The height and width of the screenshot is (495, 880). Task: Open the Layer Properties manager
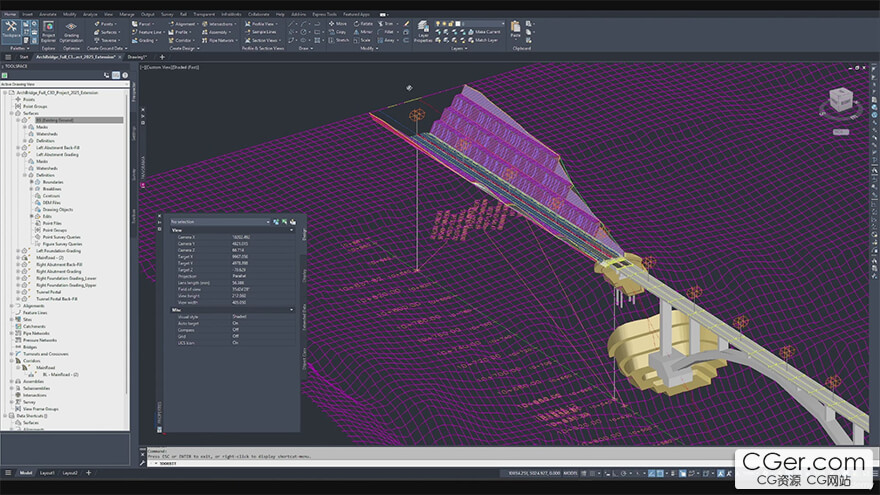[x=423, y=31]
